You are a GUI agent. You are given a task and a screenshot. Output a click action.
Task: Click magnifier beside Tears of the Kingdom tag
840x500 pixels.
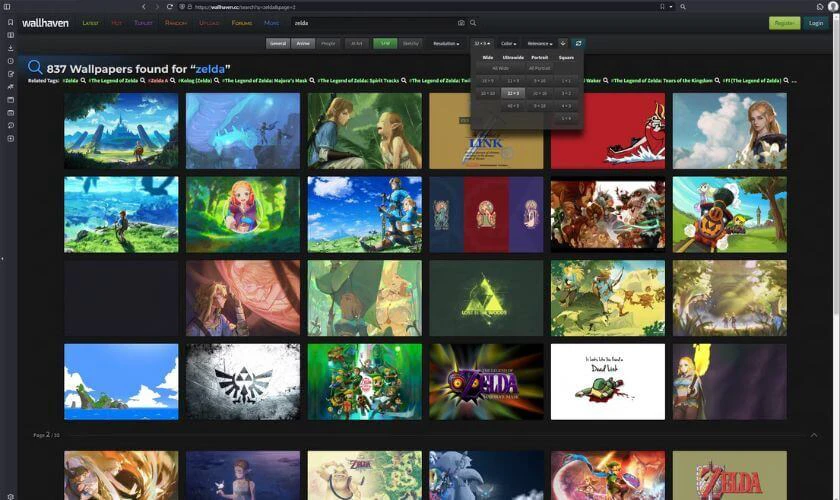pos(717,80)
